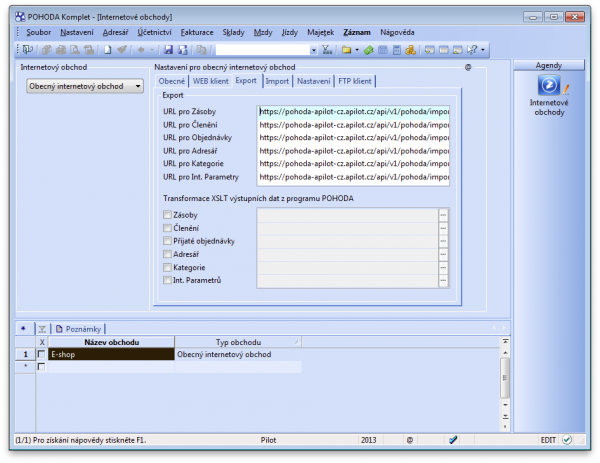Tick the checkbox in the empty new row
600x463 pixels.
pos(41,367)
